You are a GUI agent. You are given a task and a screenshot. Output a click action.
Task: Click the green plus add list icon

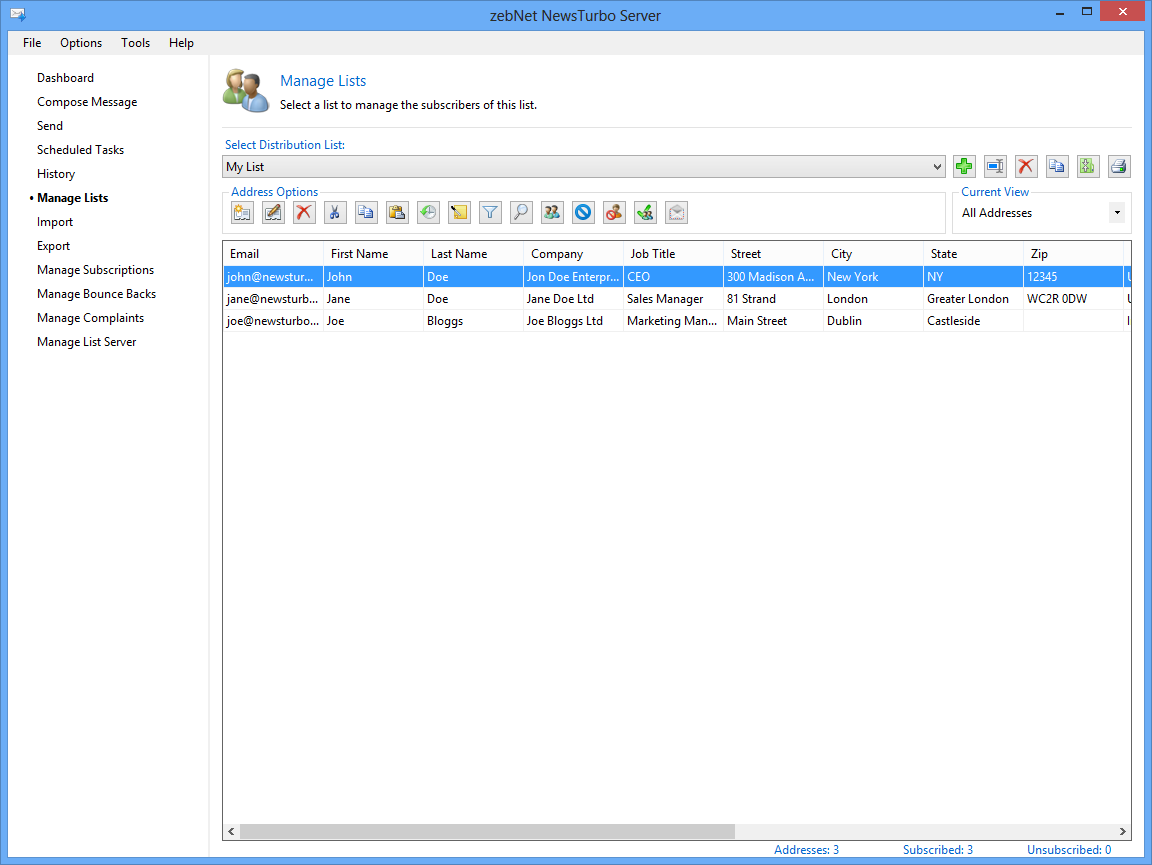(964, 167)
